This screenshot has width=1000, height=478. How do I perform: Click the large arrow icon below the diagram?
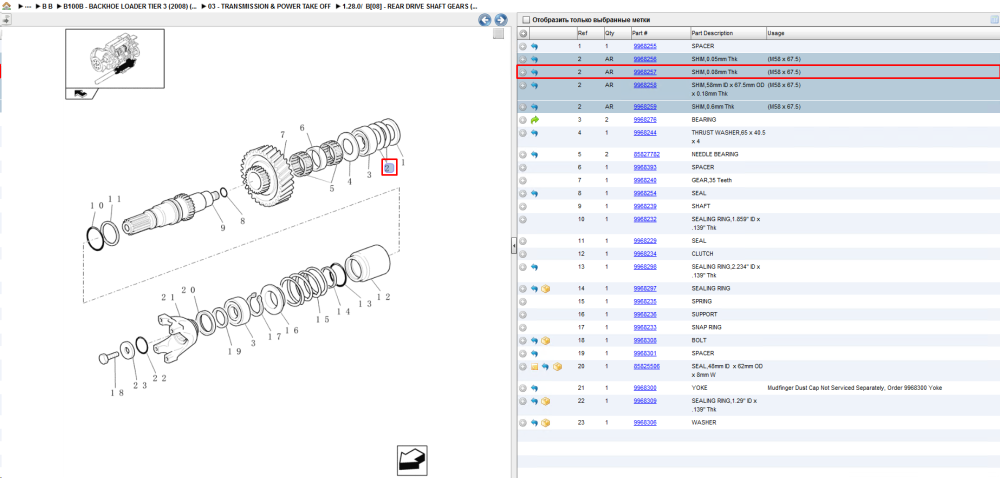[412, 461]
